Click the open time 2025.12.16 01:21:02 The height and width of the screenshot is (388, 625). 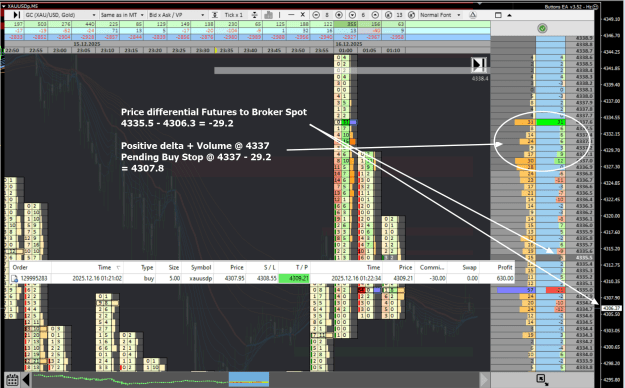point(97,278)
